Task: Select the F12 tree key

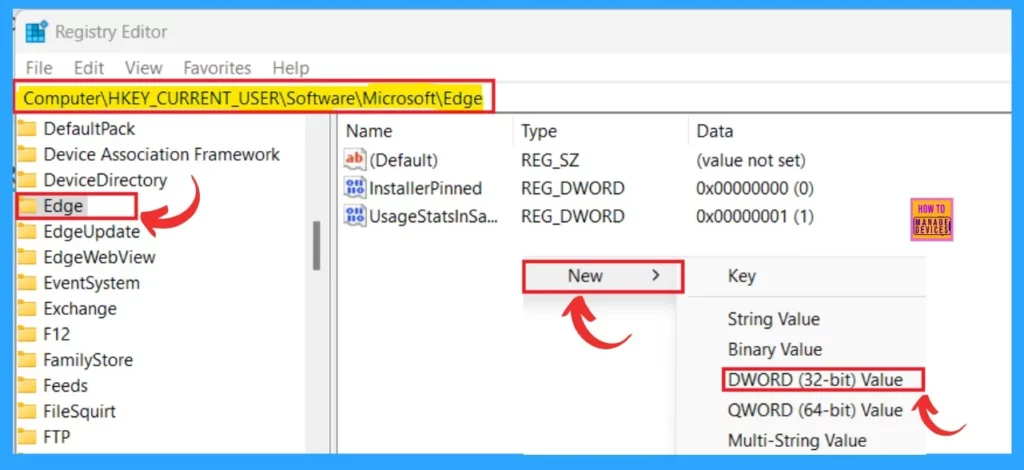Action: tap(56, 334)
